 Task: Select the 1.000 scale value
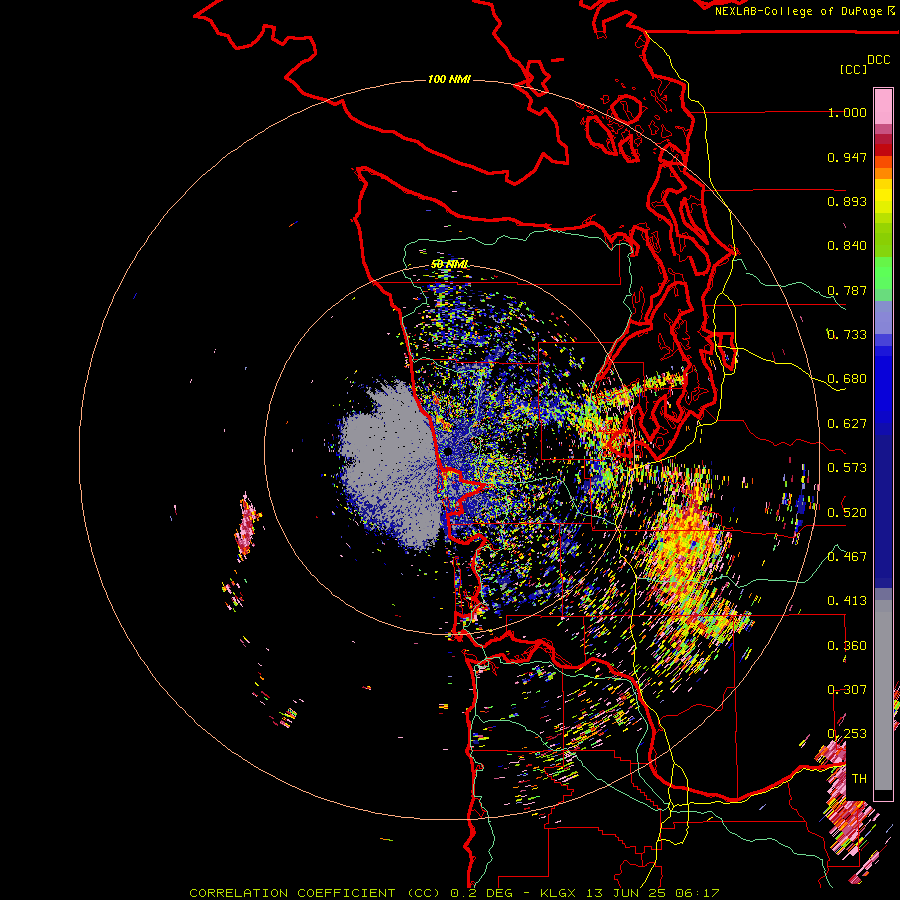point(847,112)
